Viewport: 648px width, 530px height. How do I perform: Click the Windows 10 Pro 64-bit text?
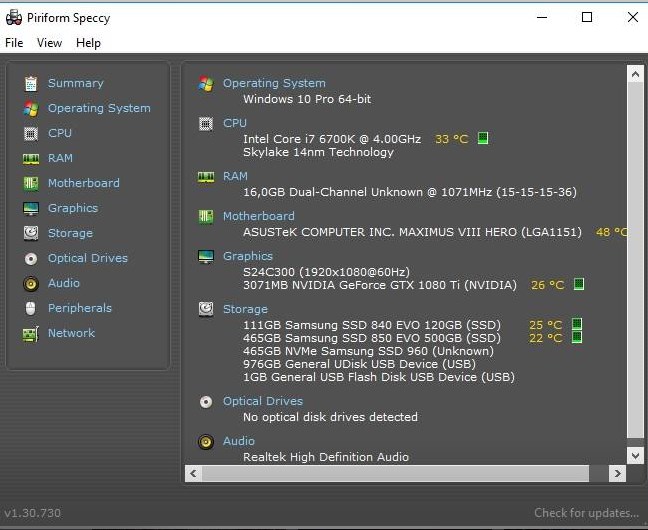coord(307,99)
